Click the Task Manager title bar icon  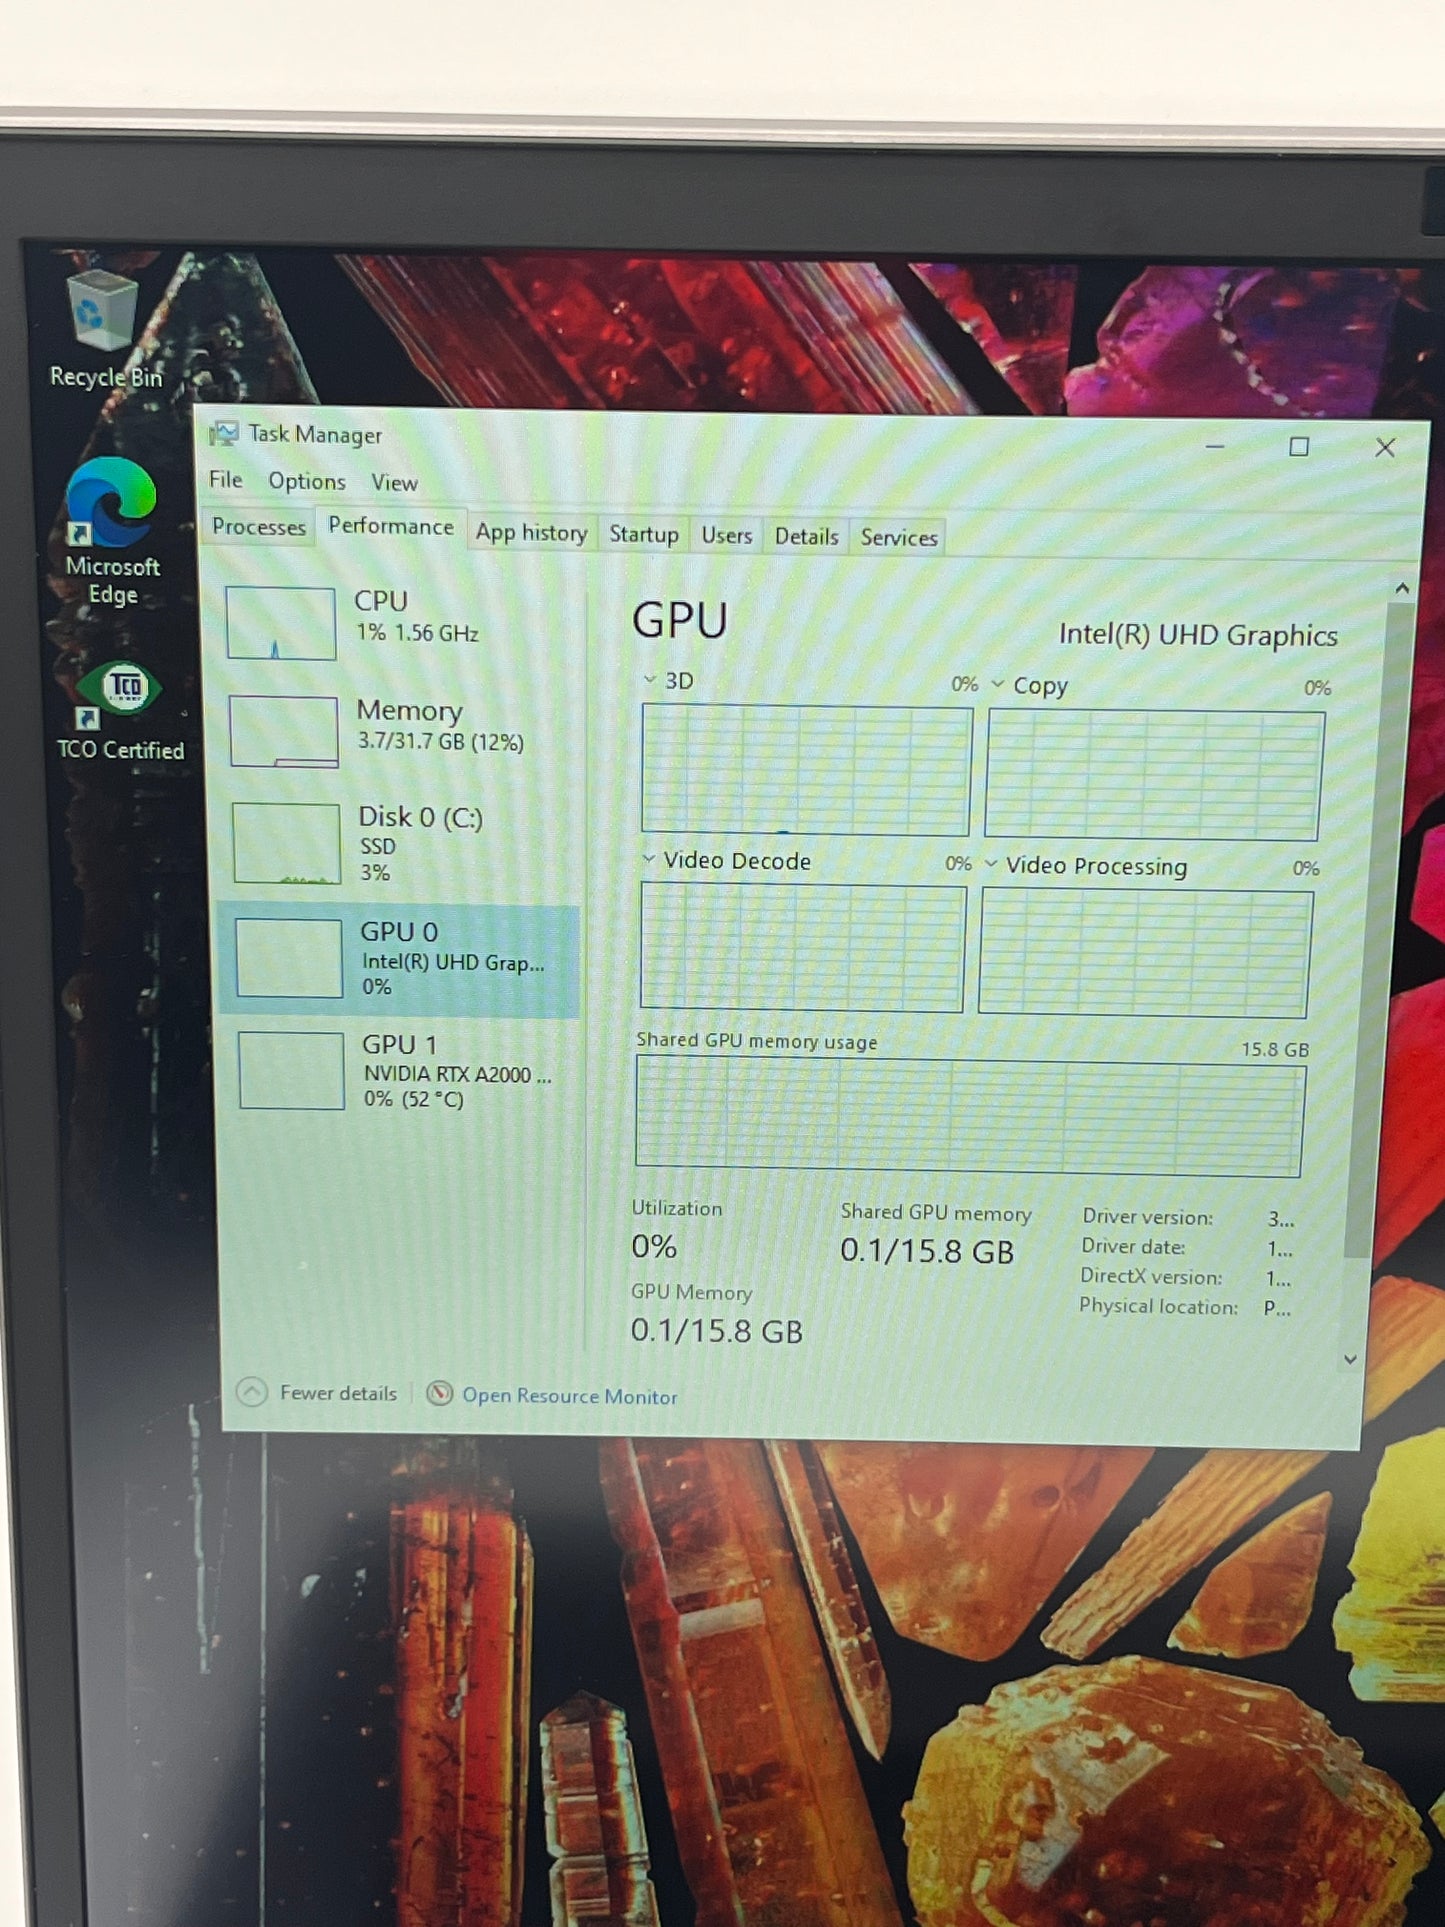tap(224, 433)
